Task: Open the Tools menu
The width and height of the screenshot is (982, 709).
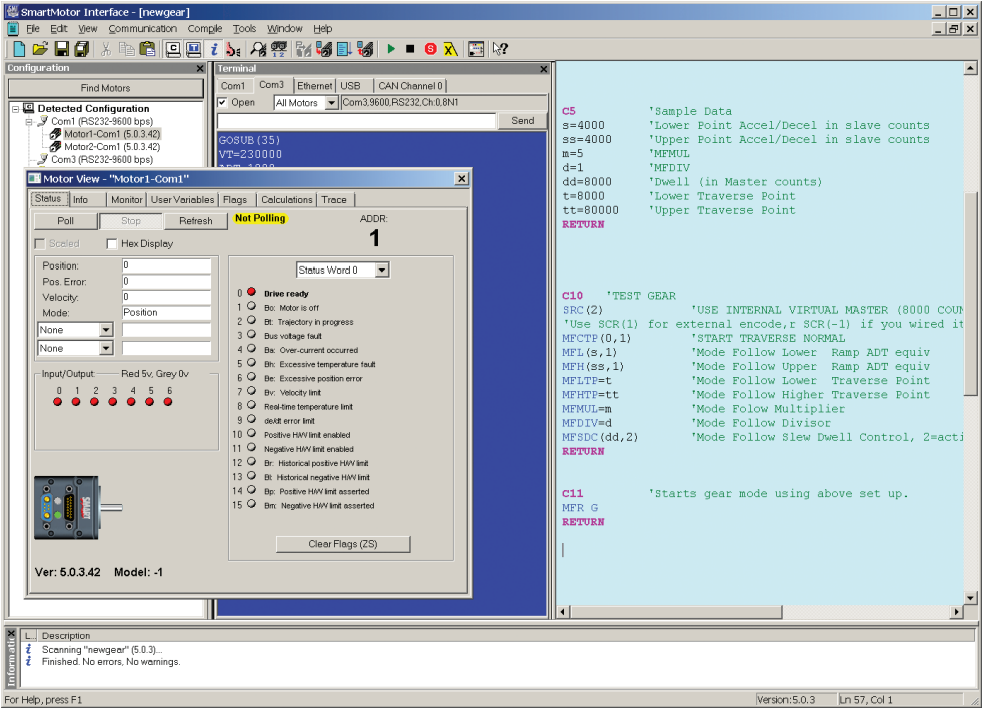Action: [x=244, y=29]
